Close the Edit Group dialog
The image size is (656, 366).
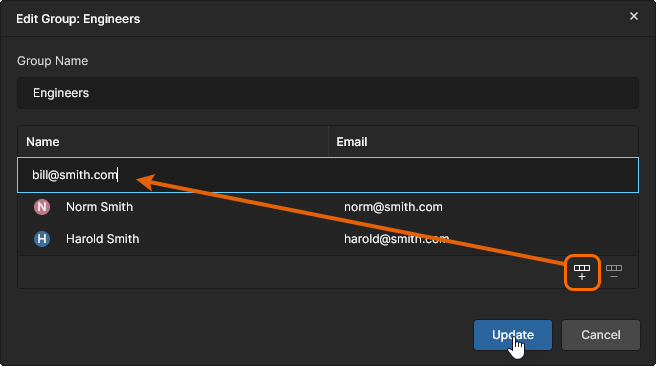pos(634,16)
